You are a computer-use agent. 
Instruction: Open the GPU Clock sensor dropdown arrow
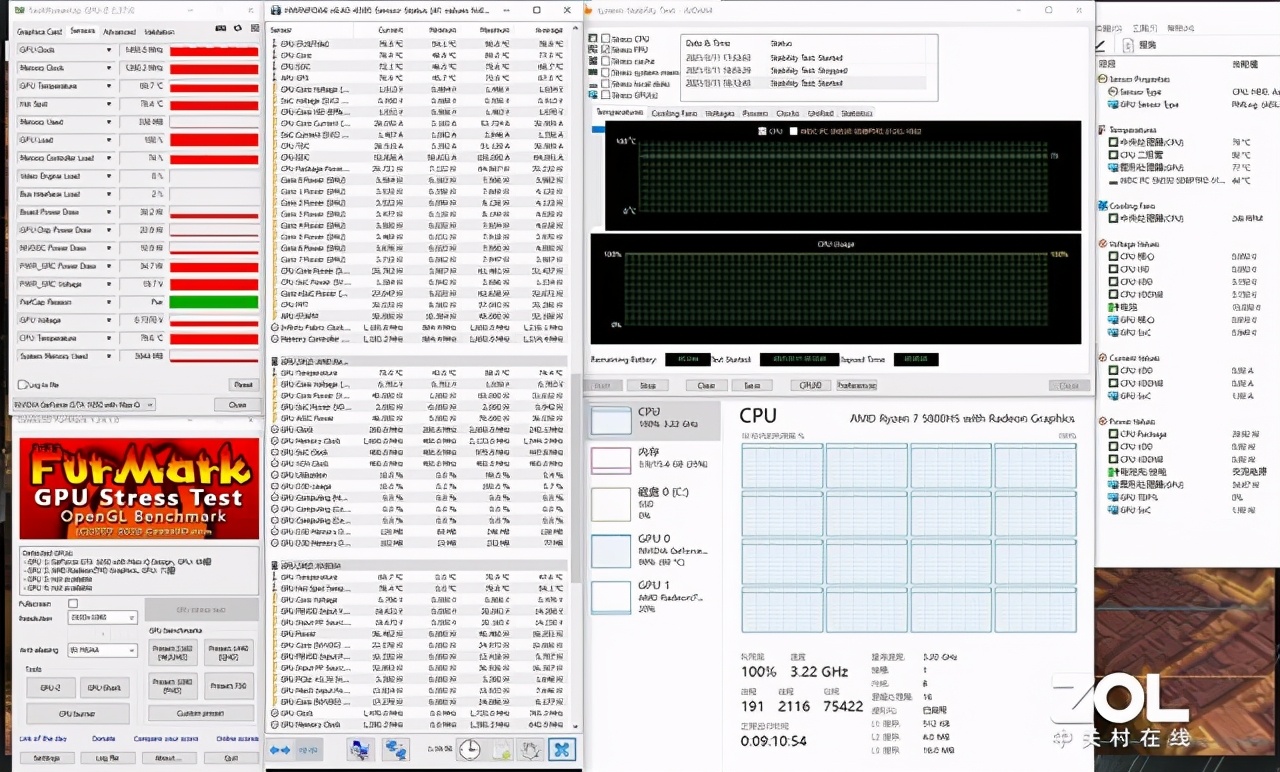(x=110, y=50)
